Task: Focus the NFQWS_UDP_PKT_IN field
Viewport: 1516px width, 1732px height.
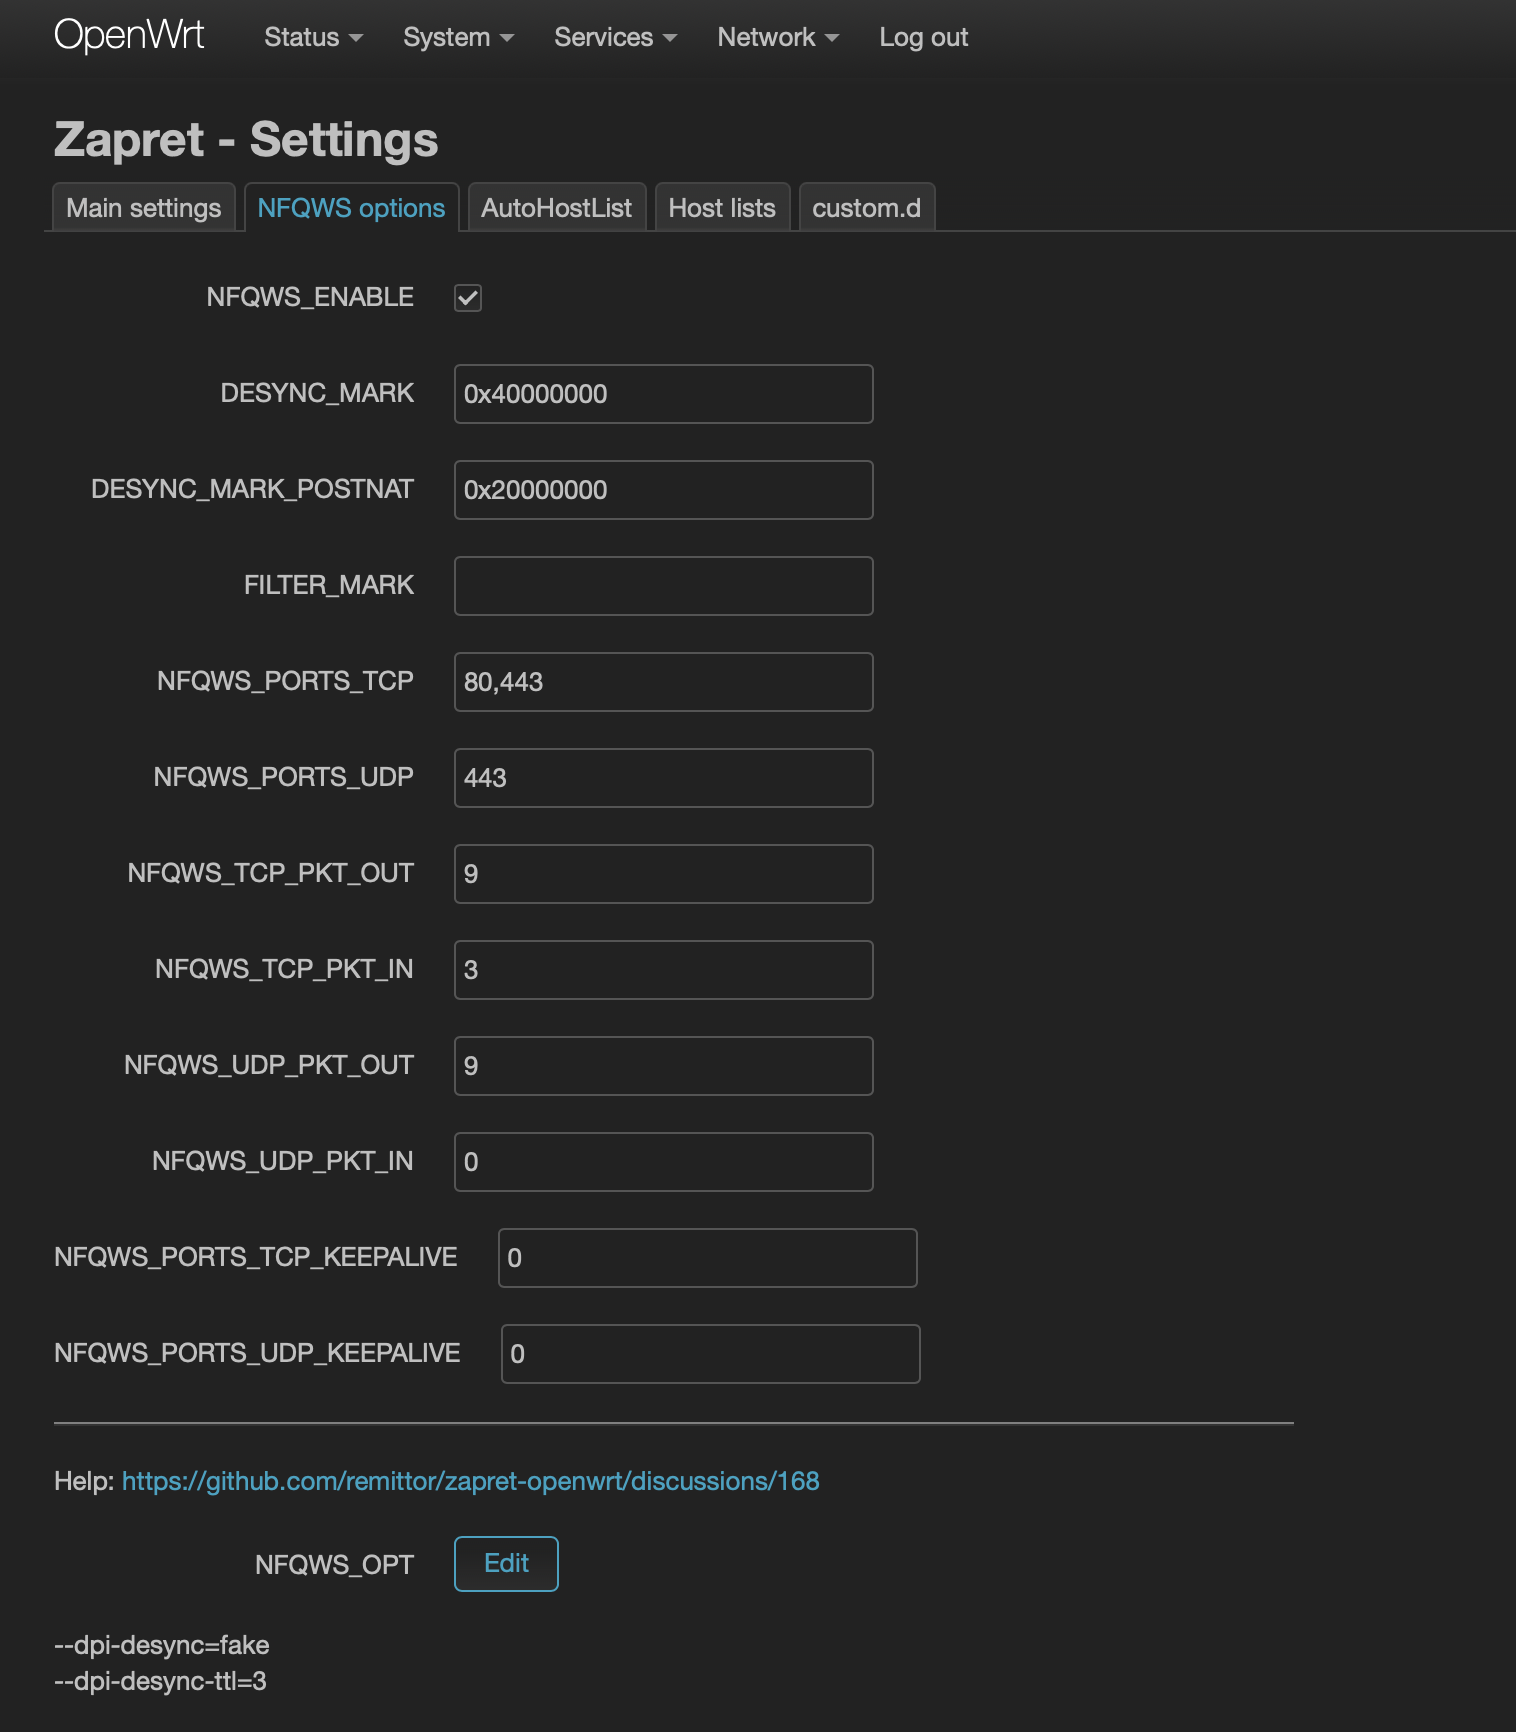Action: [664, 1162]
